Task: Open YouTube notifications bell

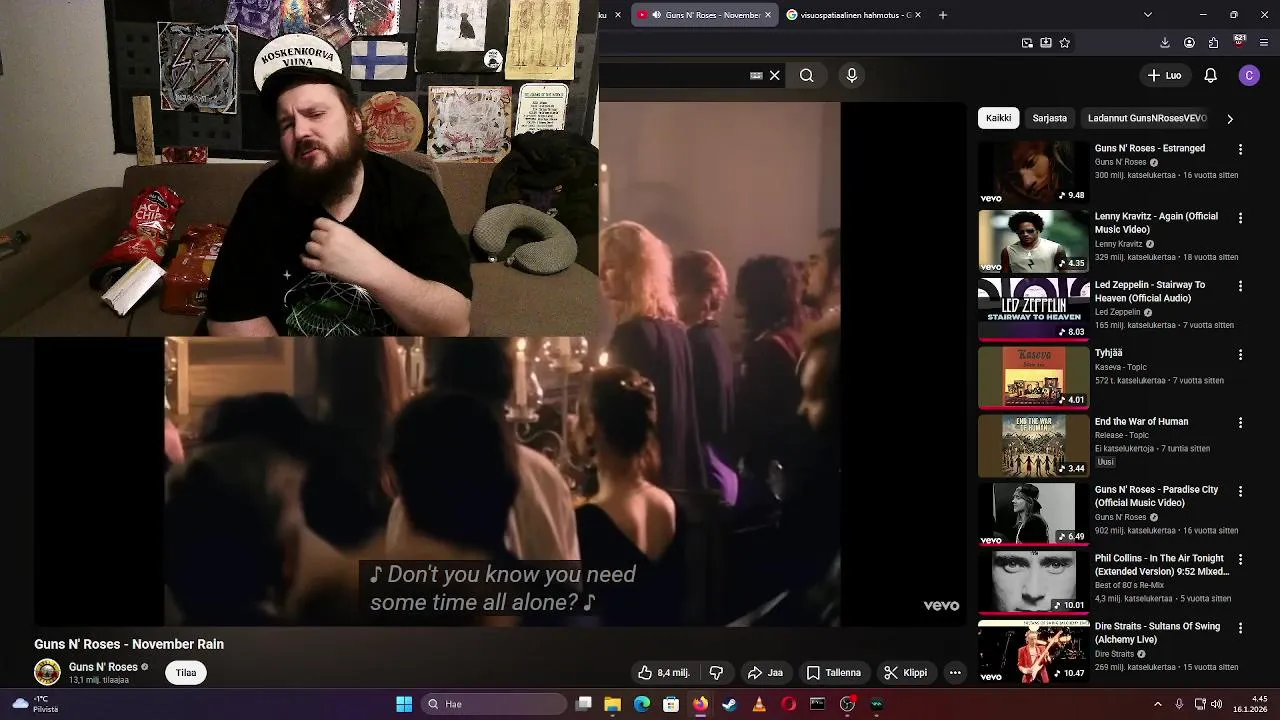Action: 1210,75
